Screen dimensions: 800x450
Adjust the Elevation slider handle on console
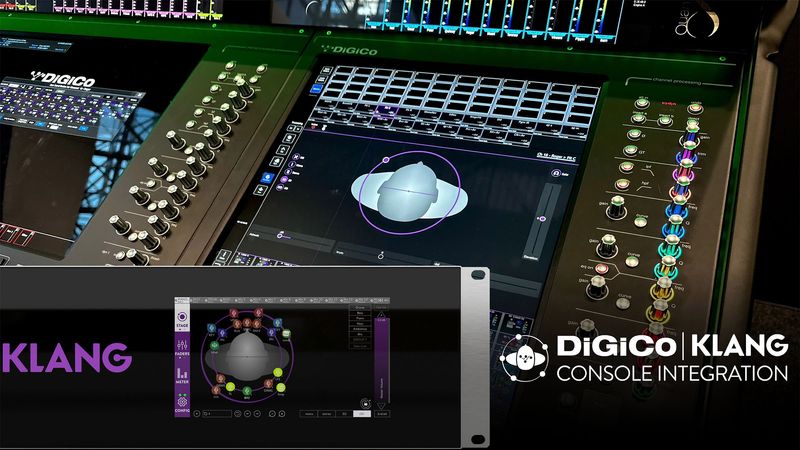tap(542, 218)
